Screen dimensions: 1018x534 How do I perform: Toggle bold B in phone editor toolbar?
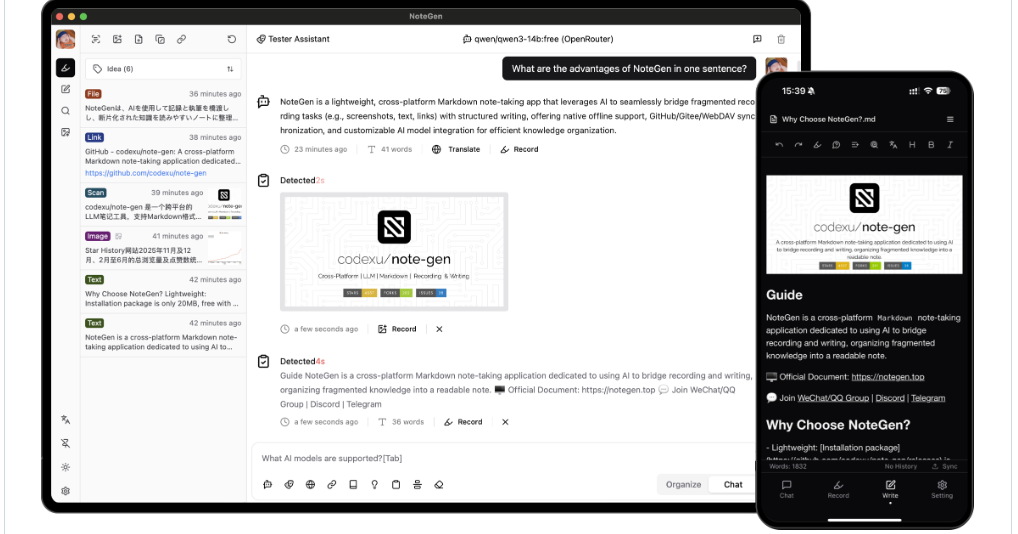pyautogui.click(x=931, y=145)
